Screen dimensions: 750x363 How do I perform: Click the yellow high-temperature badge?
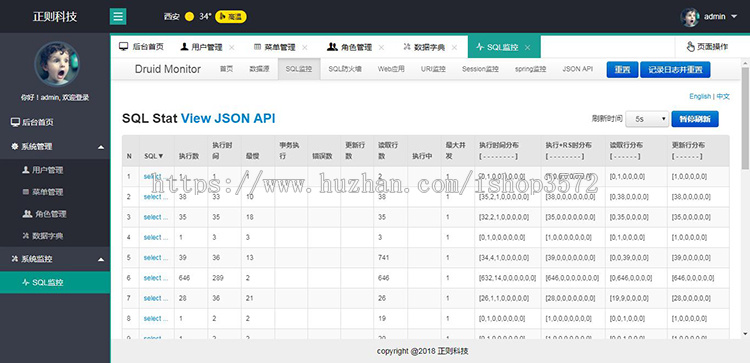pyautogui.click(x=231, y=17)
